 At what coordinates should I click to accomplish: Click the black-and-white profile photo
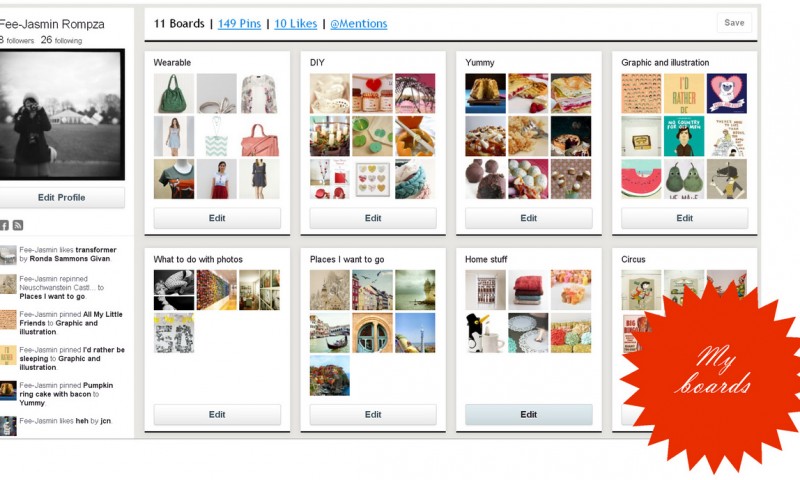tap(62, 114)
